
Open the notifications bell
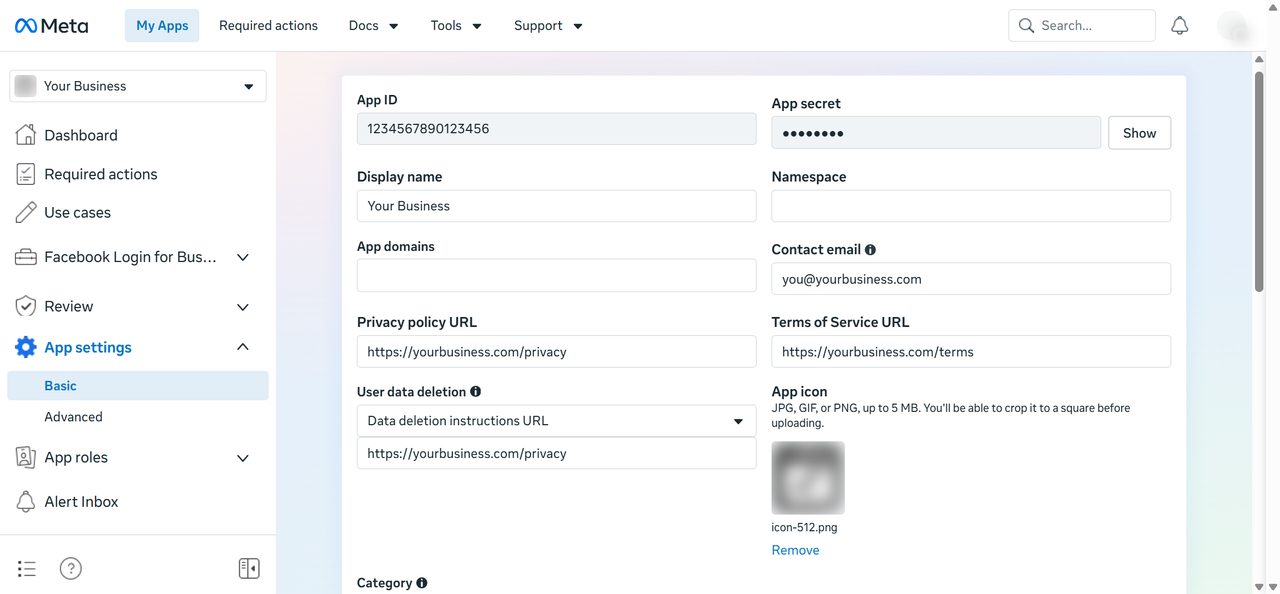point(1180,26)
